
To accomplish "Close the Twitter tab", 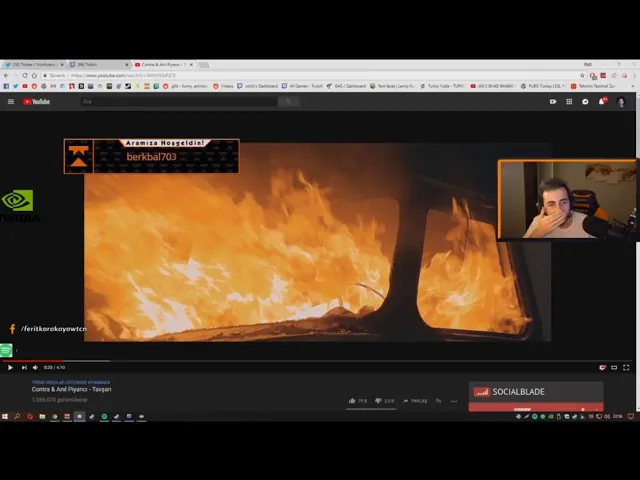I will pos(62,64).
